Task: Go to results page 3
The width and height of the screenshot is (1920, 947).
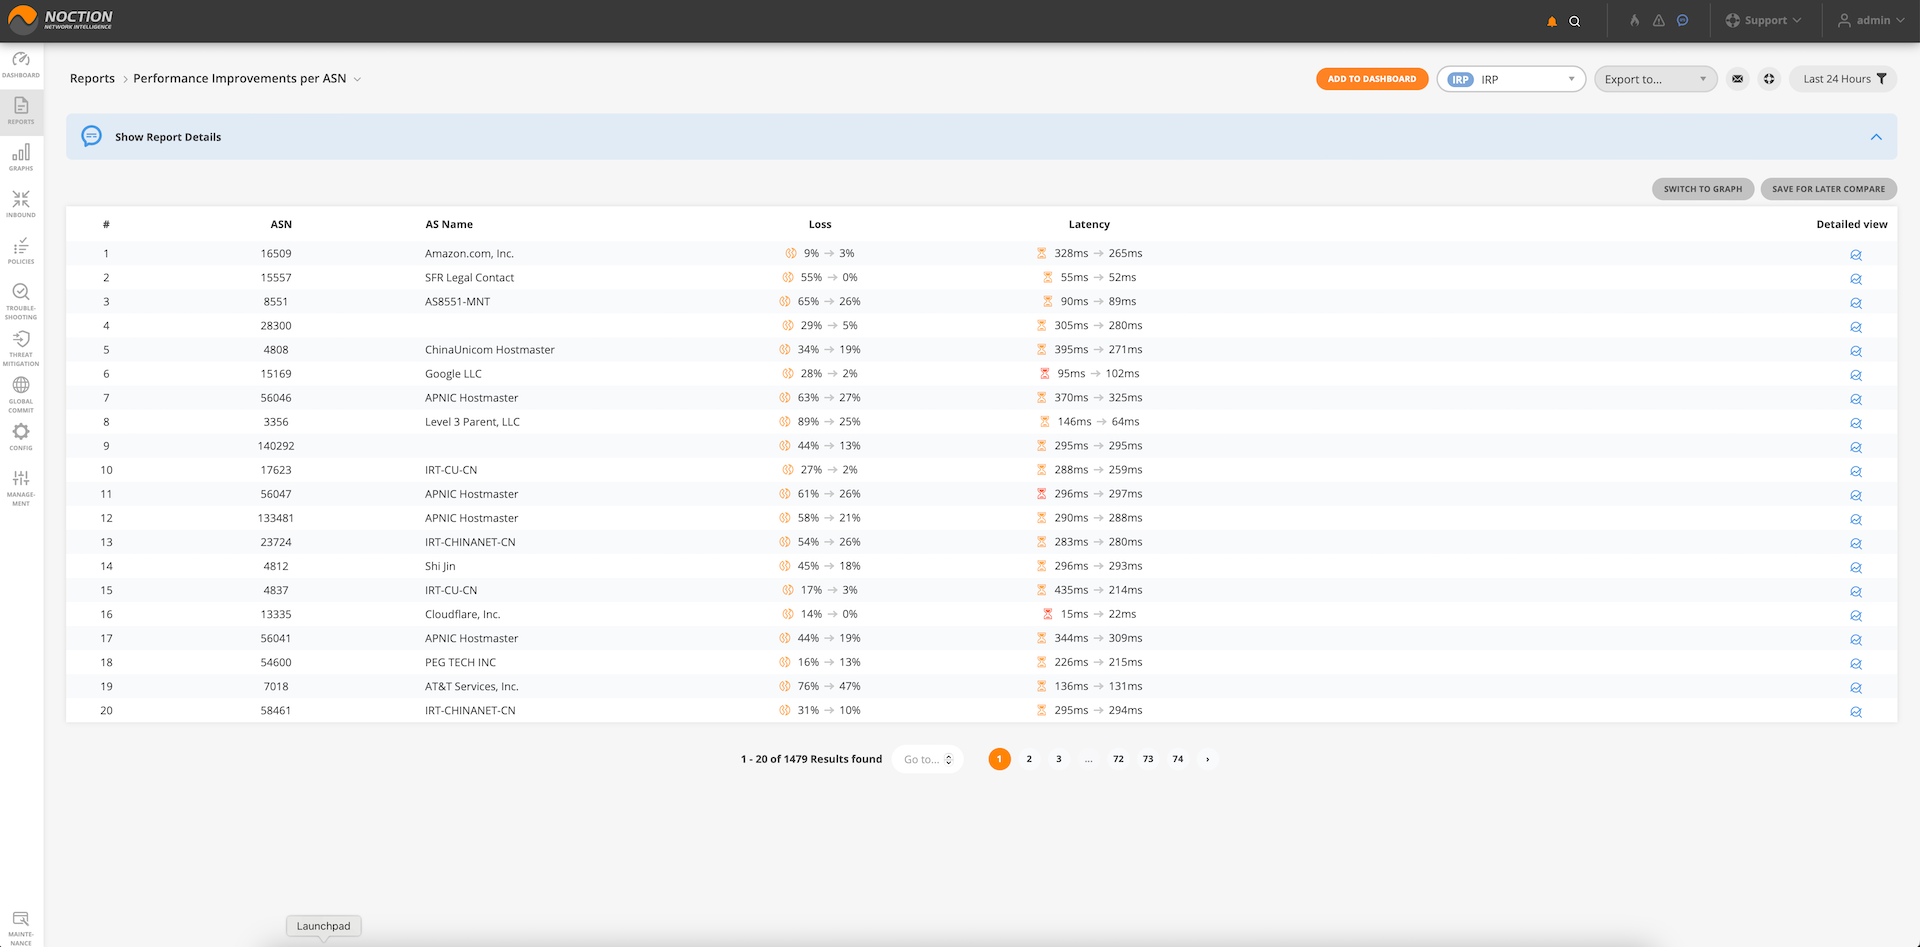Action: pos(1059,759)
